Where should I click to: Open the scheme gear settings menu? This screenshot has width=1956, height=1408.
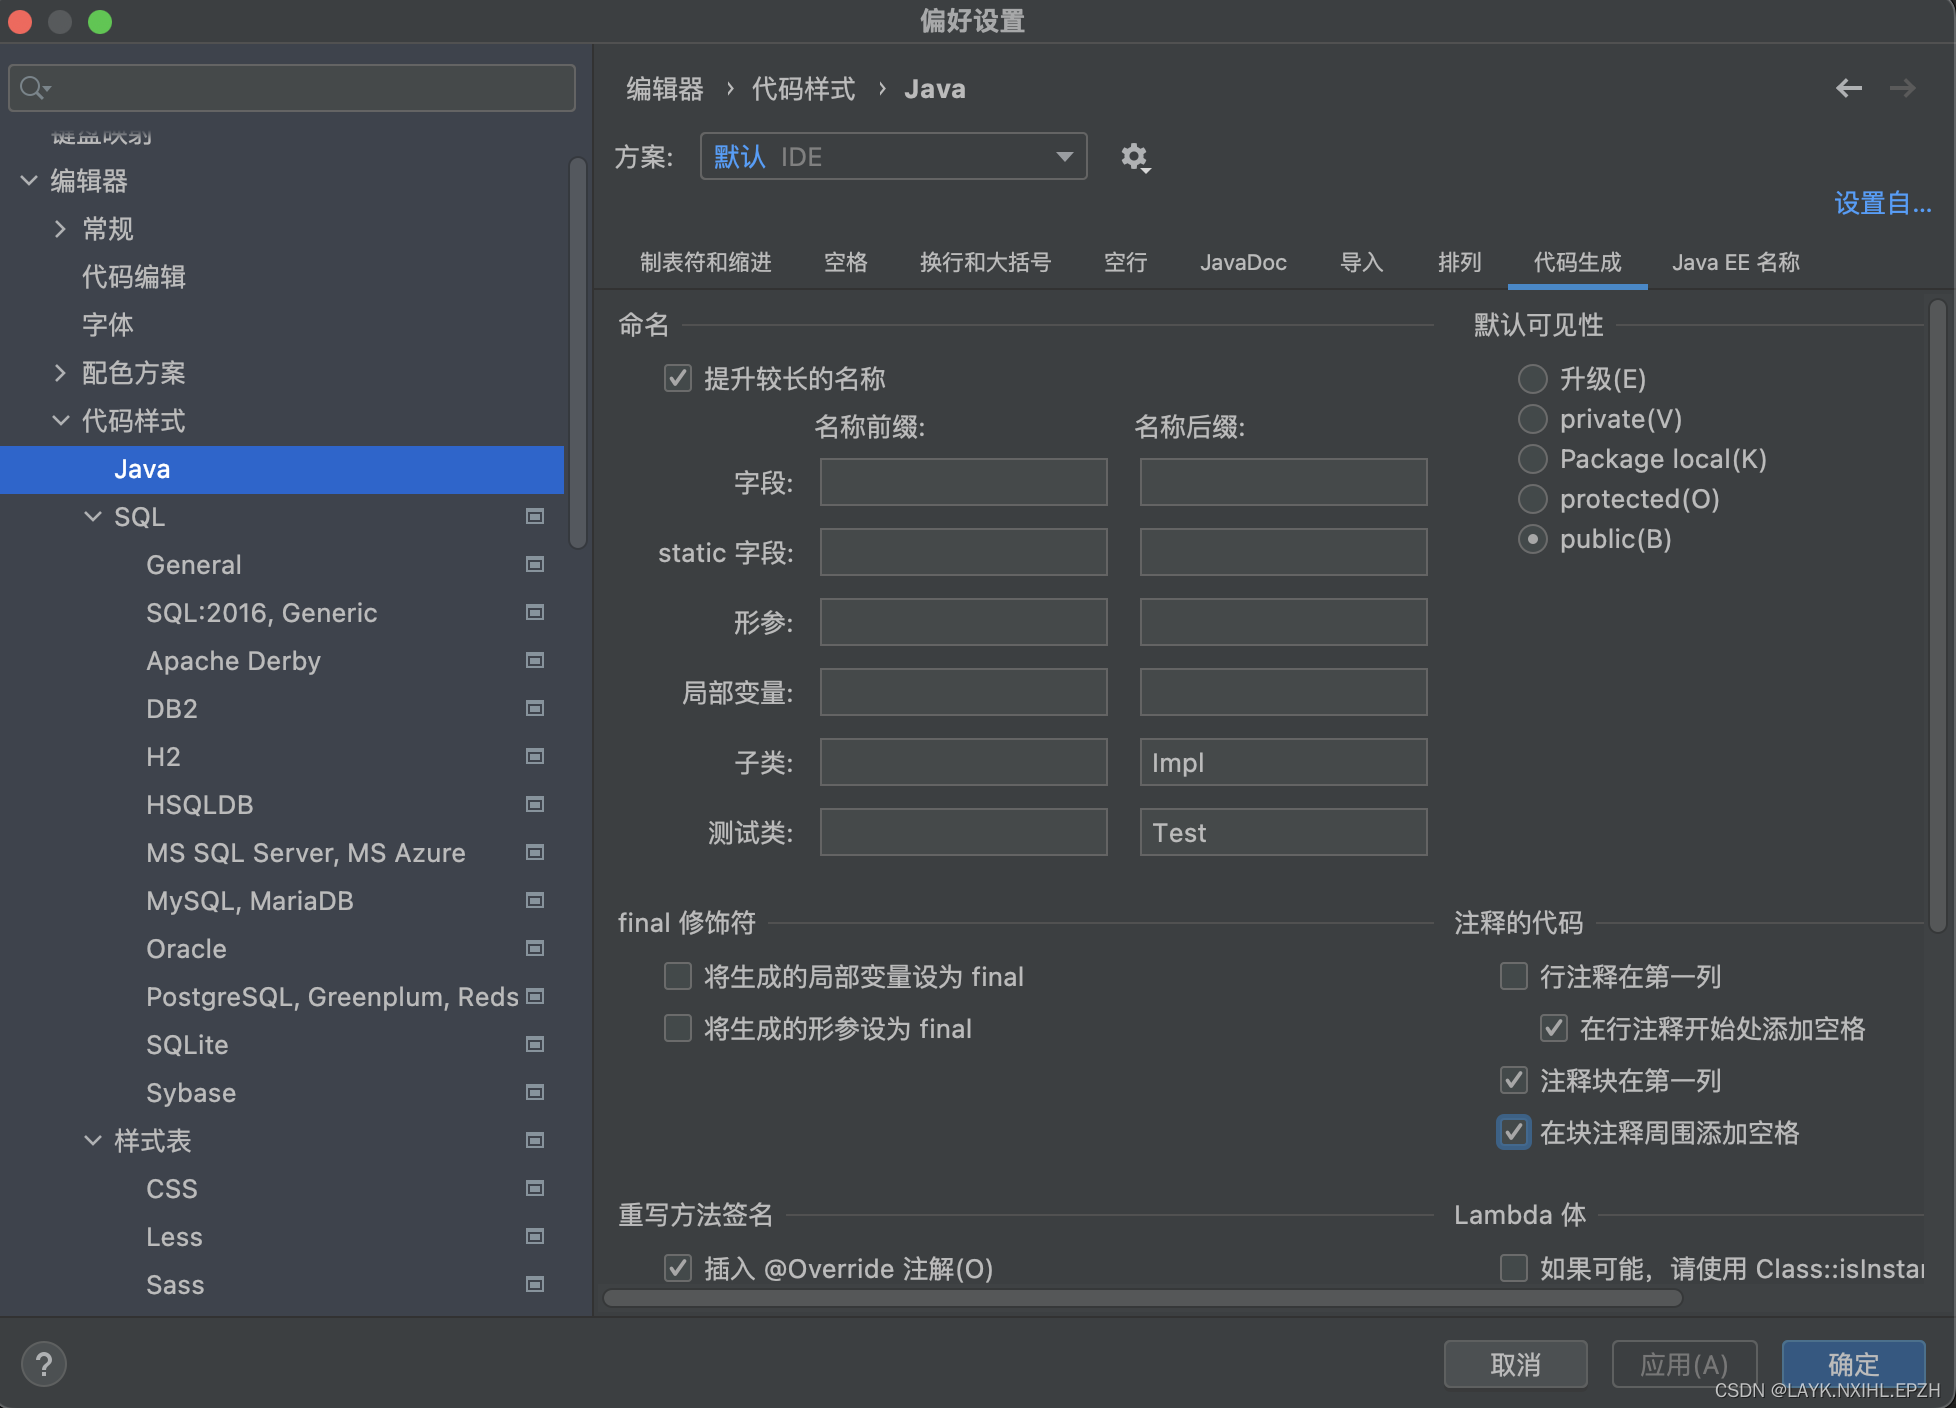coord(1135,157)
